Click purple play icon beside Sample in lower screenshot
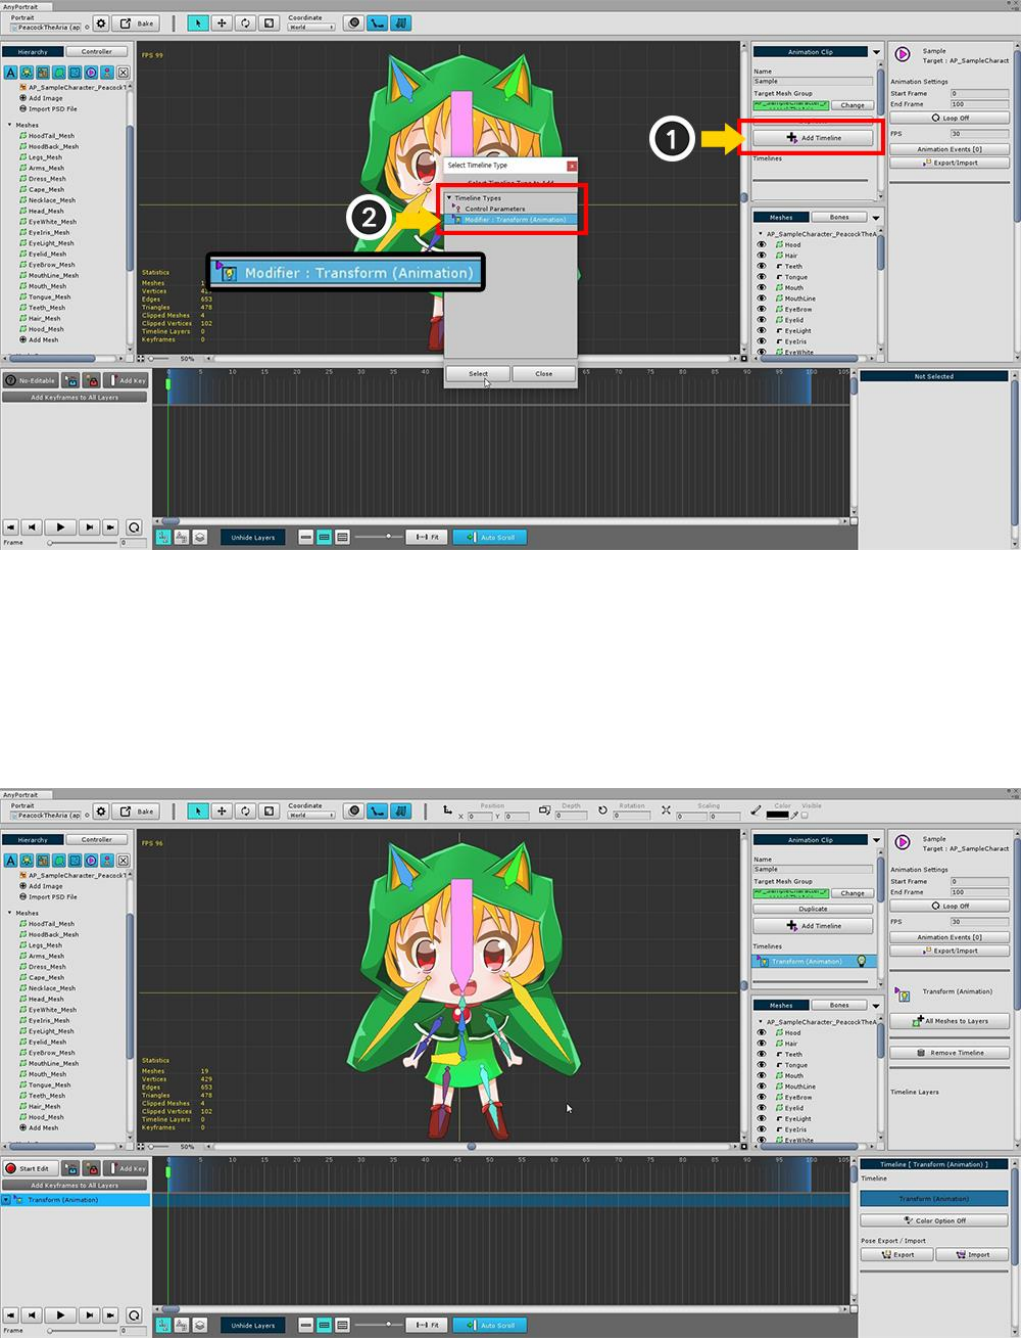The width and height of the screenshot is (1021, 1338). coord(903,842)
